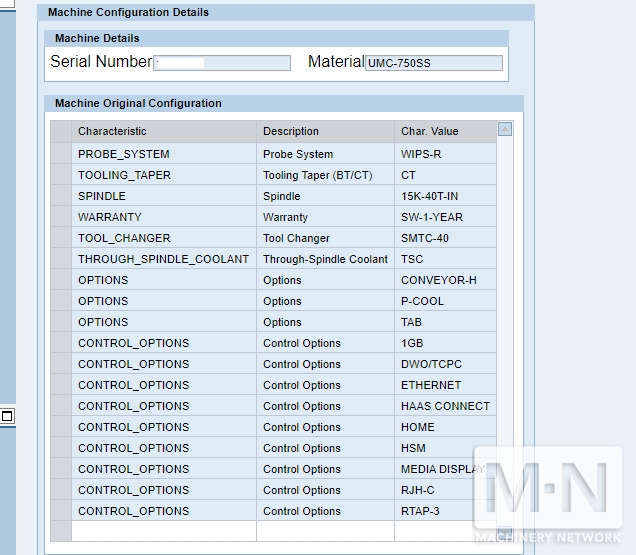The height and width of the screenshot is (555, 636).
Task: Click the CONVEYOR-H value cell
Action: (445, 280)
